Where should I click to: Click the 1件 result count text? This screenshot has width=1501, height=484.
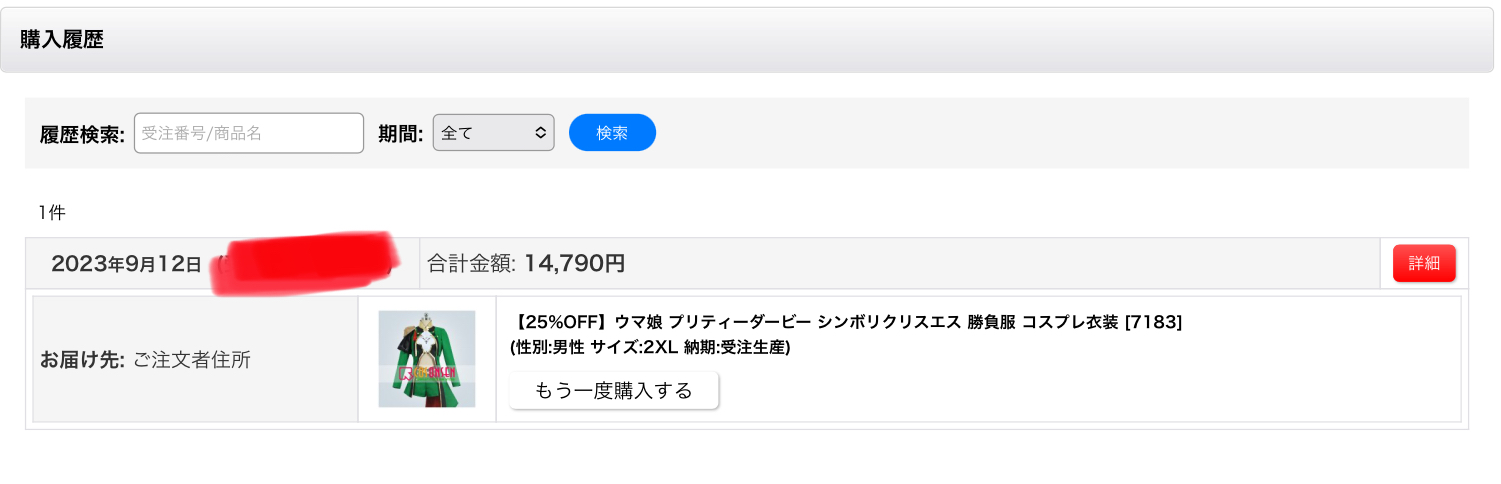[52, 212]
